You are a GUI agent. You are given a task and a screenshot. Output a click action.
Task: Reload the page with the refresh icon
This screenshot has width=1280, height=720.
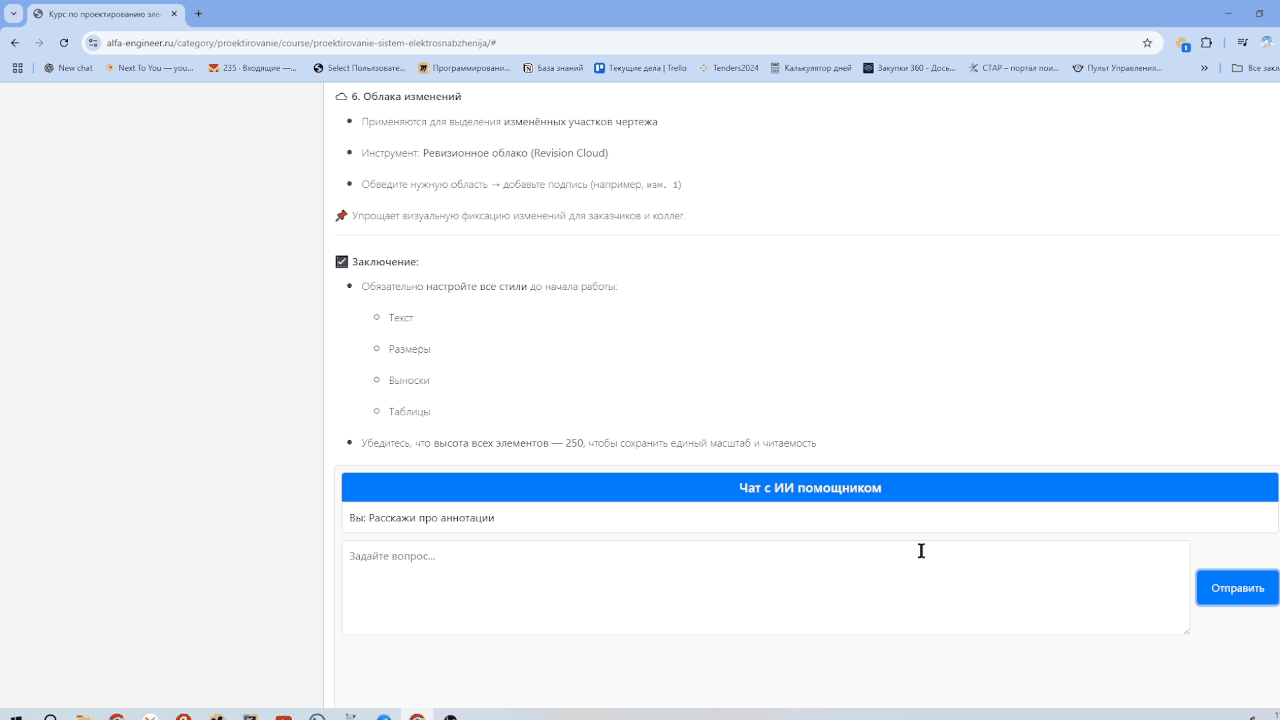pyautogui.click(x=64, y=43)
